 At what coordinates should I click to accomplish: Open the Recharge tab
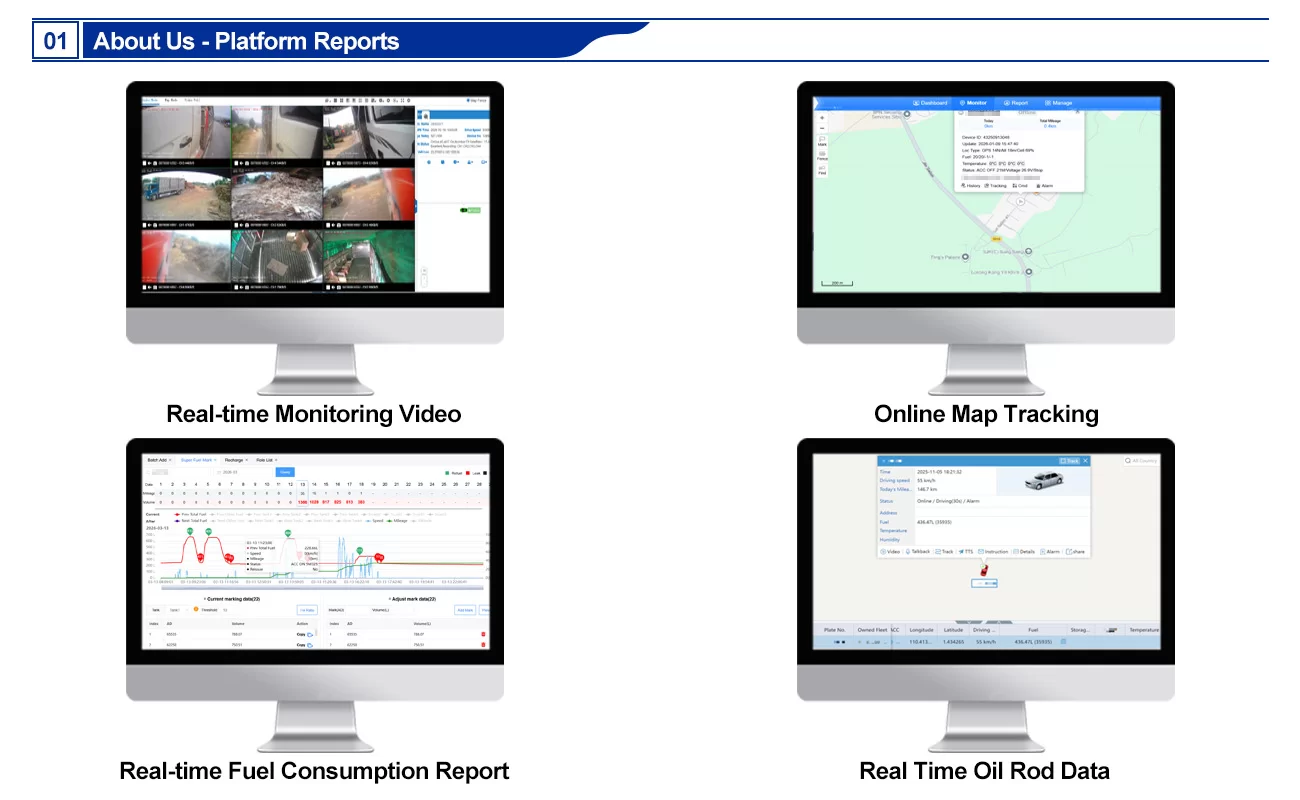coord(233,460)
